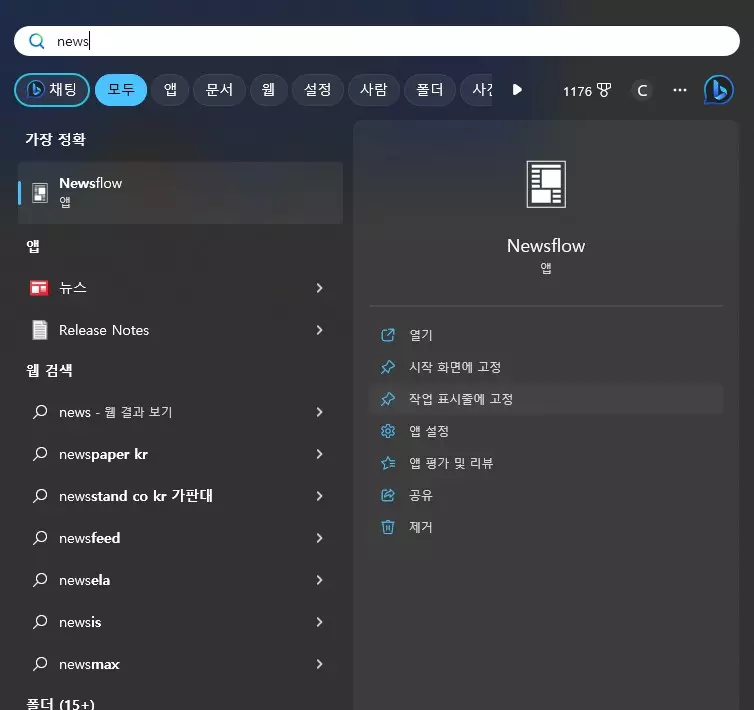Expand the 'newsis' chevron

click(319, 622)
